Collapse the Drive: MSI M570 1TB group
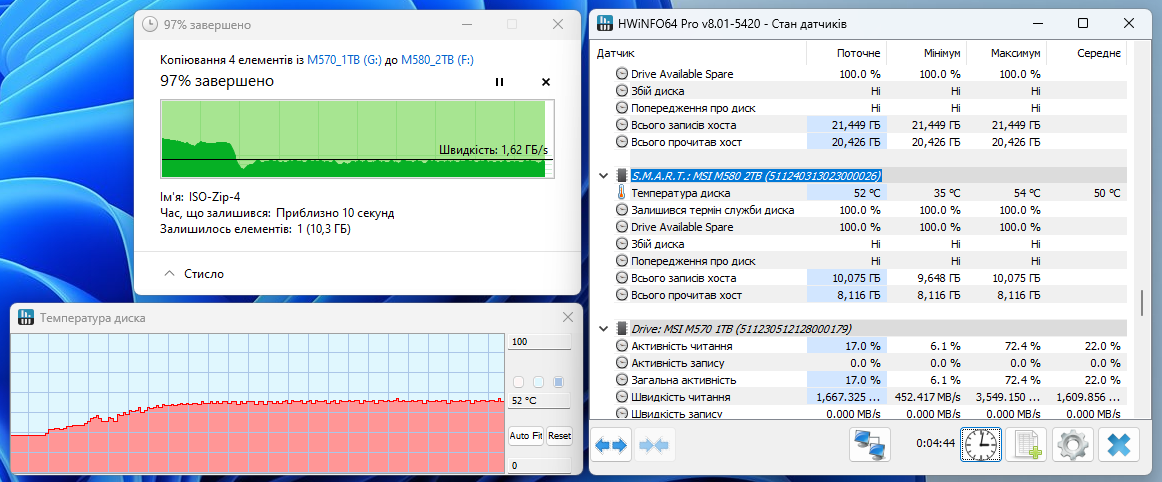This screenshot has width=1162, height=482. click(604, 328)
